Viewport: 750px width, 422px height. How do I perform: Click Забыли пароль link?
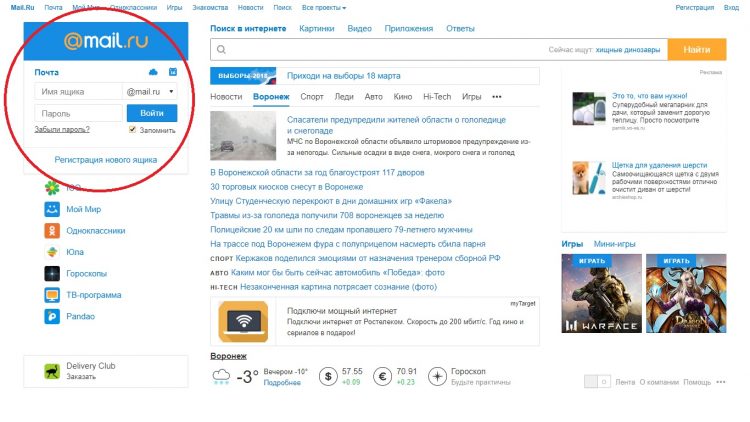[62, 129]
